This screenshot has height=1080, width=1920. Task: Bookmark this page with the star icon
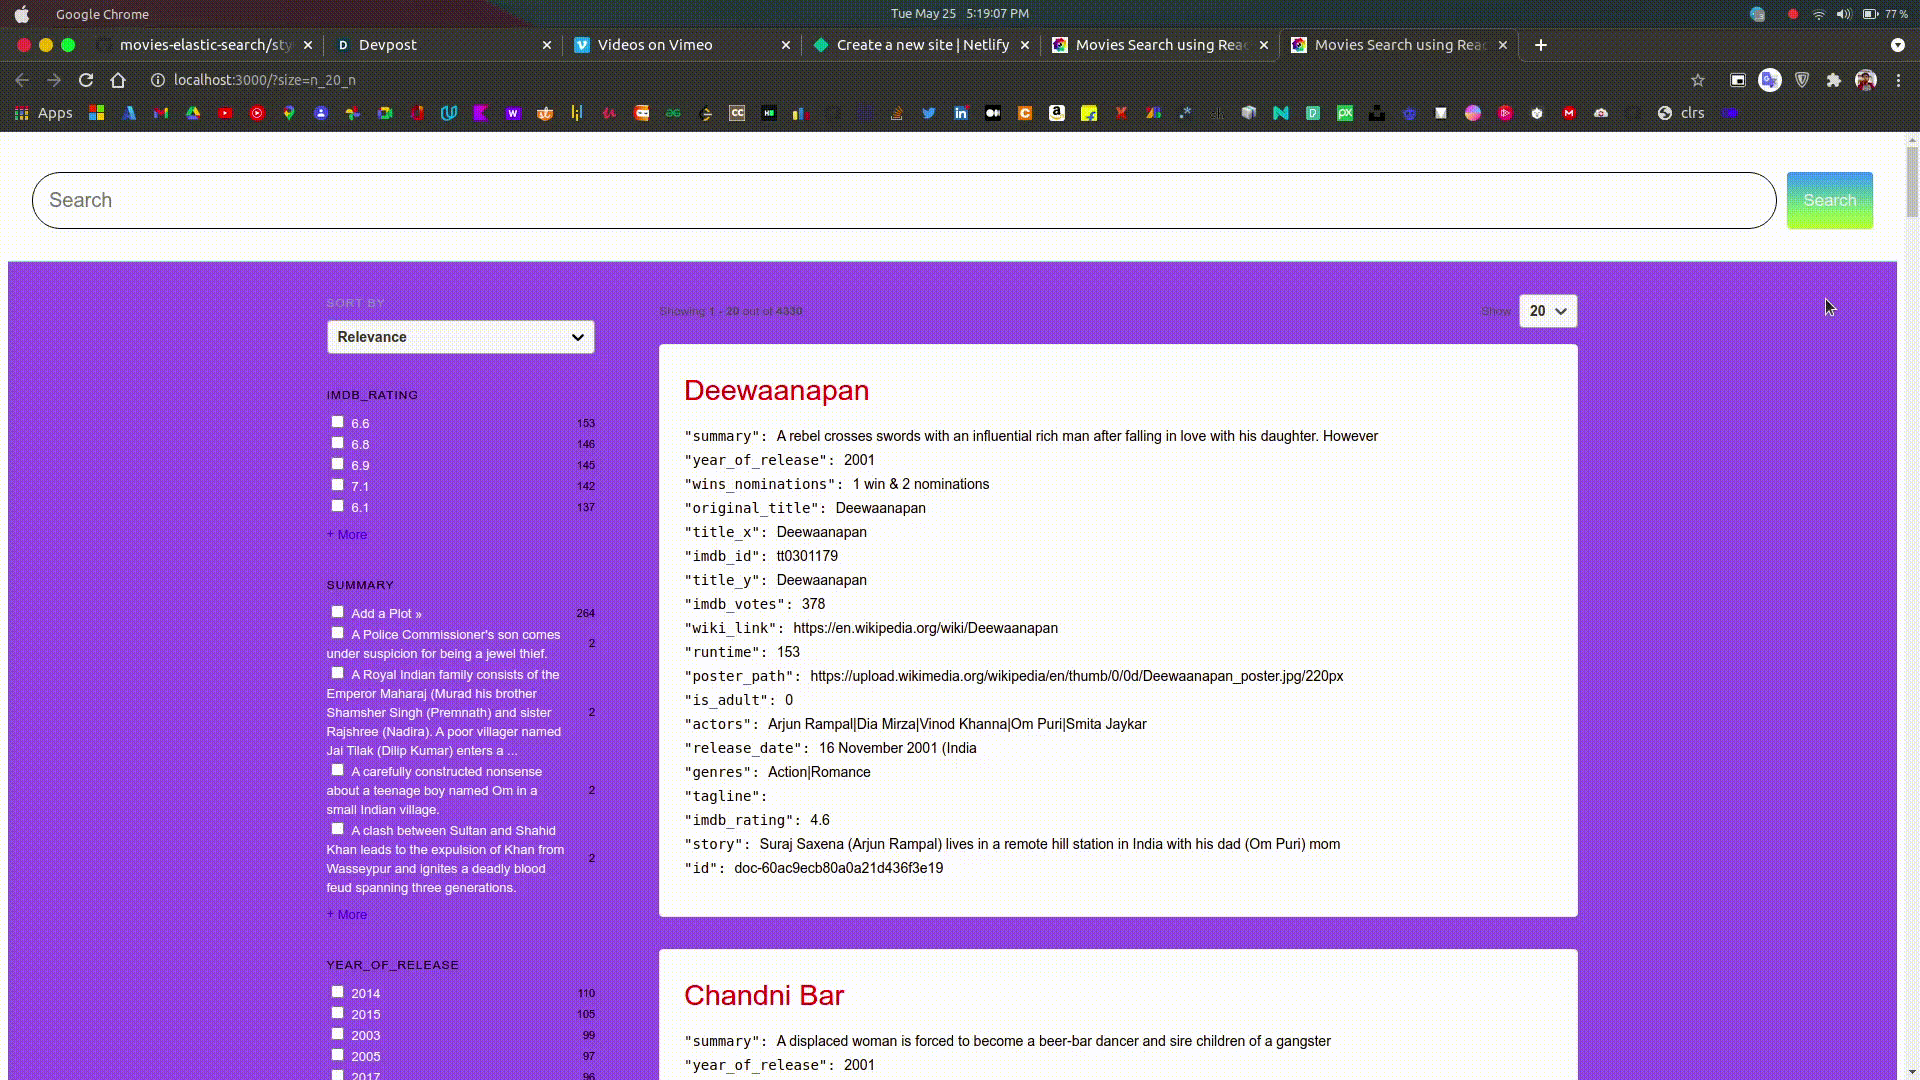(x=1697, y=80)
